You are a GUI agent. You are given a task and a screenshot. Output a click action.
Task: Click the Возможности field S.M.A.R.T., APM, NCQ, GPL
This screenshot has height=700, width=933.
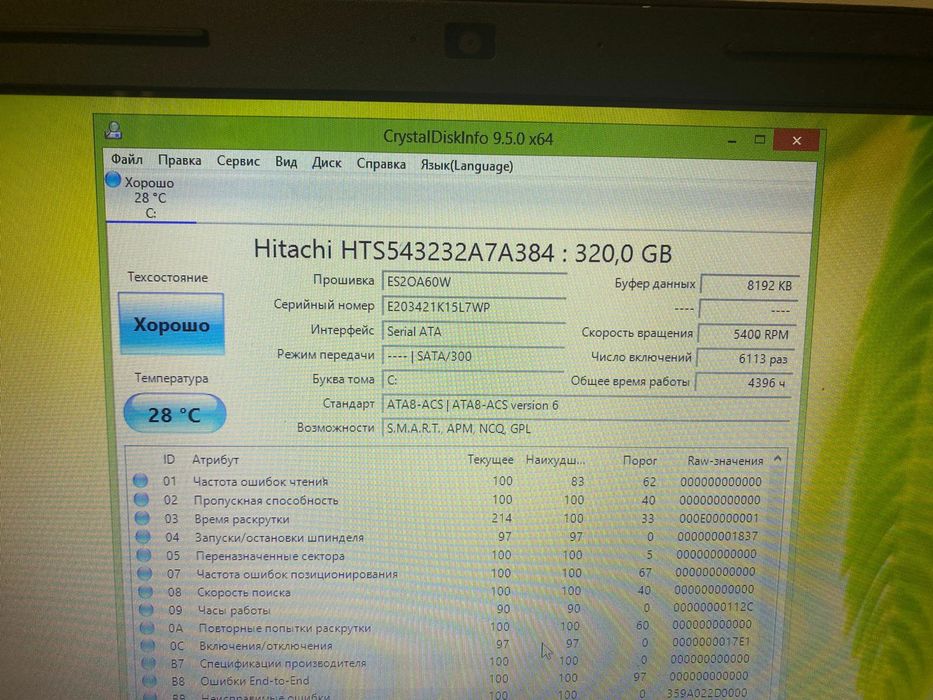click(586, 429)
